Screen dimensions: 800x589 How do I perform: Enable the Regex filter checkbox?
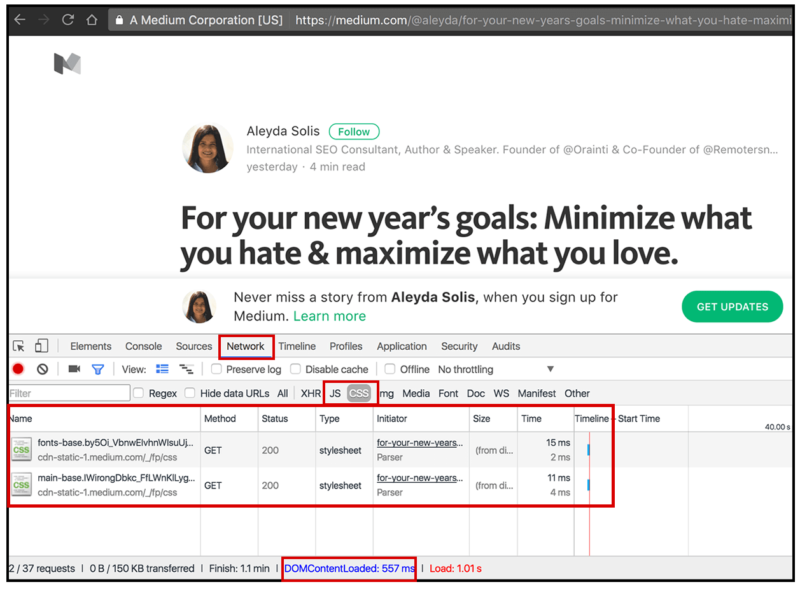138,392
